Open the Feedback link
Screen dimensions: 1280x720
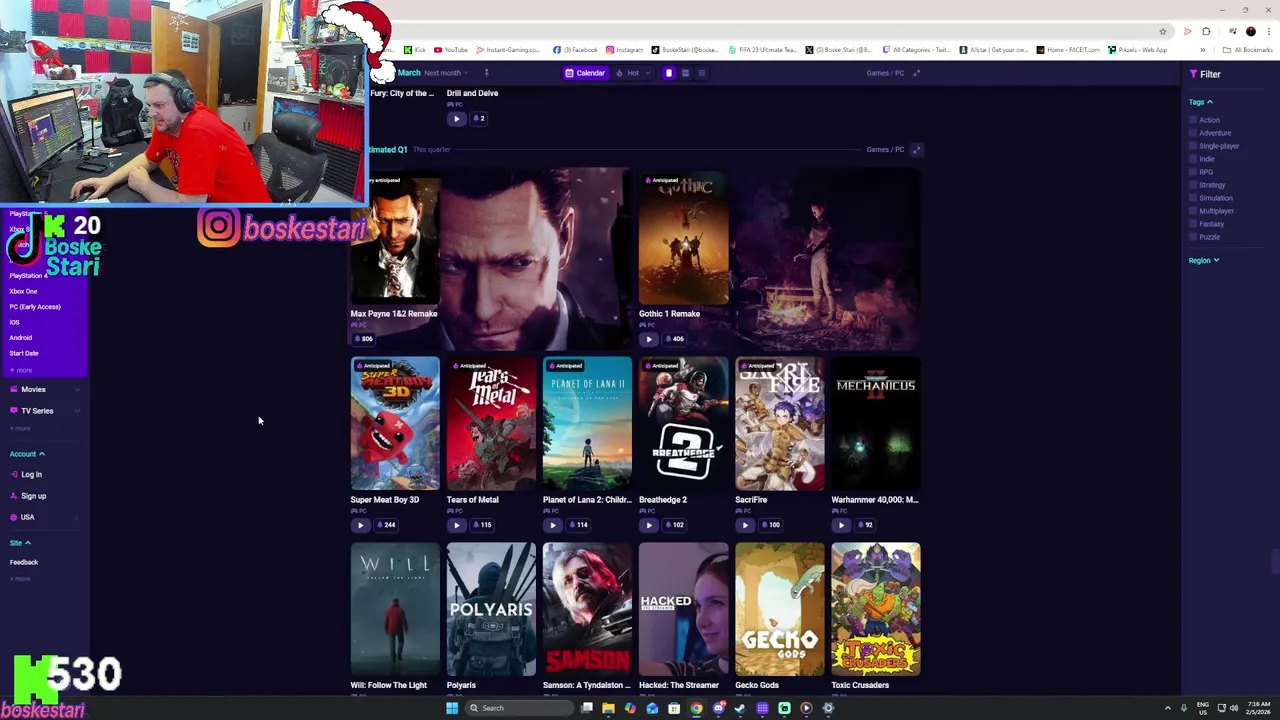point(24,562)
